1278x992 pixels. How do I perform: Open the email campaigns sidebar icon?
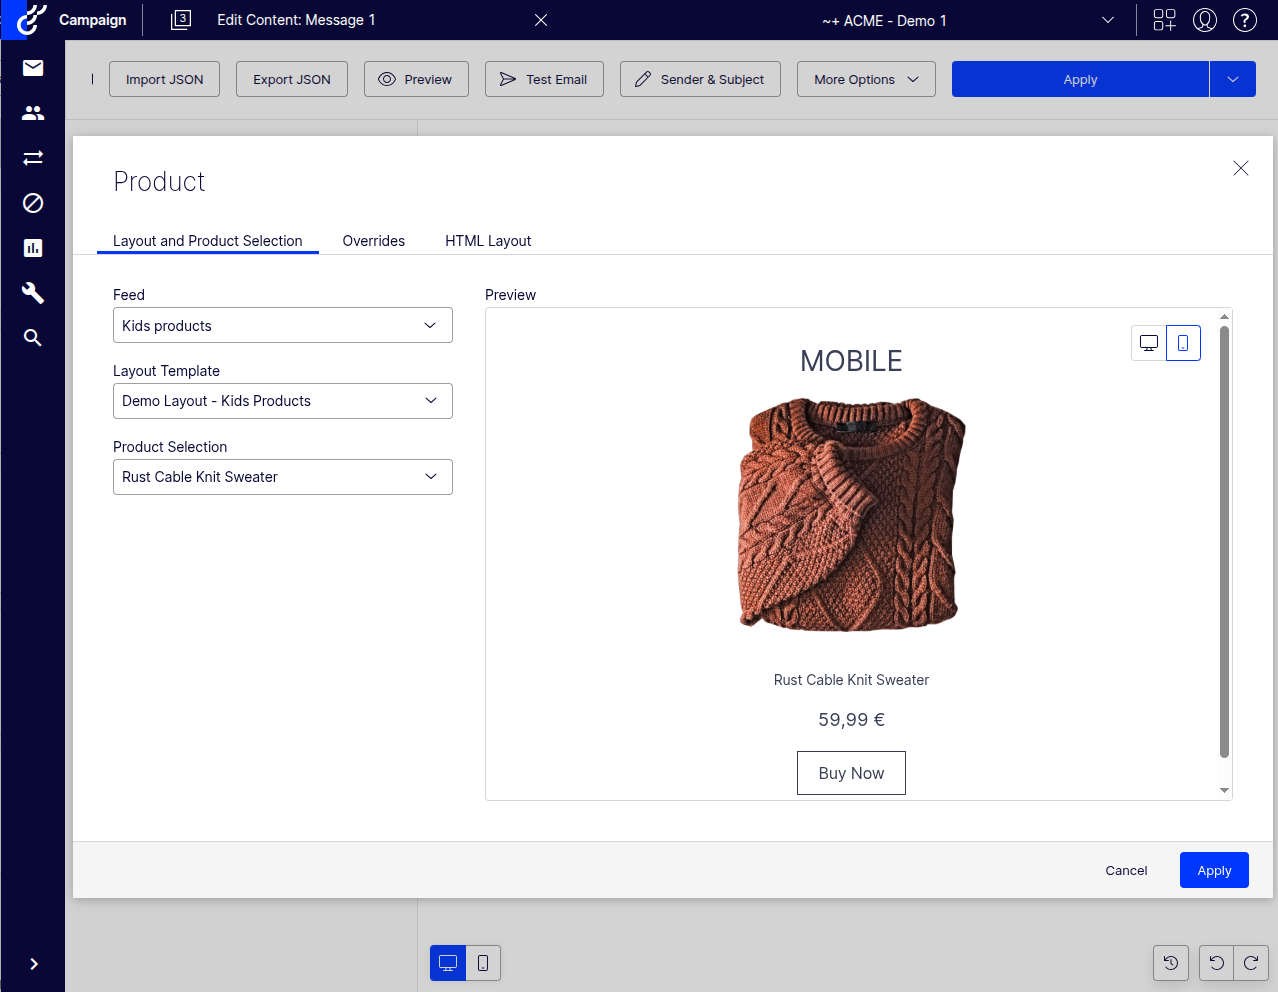[32, 68]
